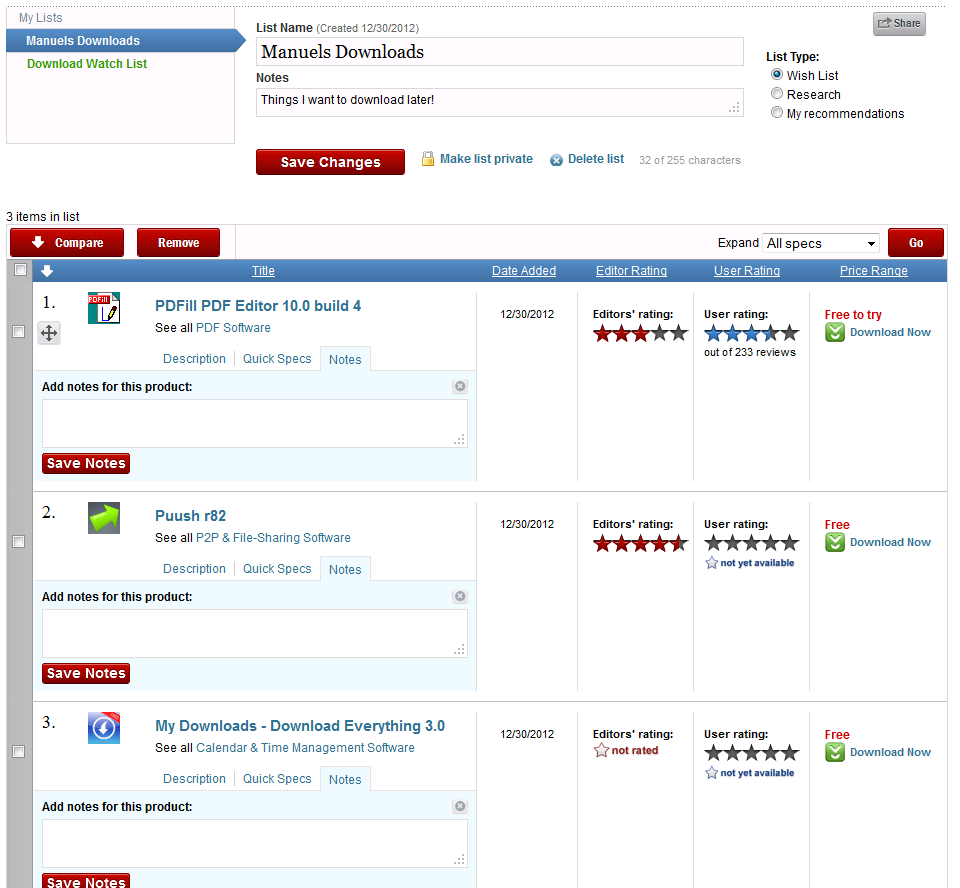The width and height of the screenshot is (960, 888).
Task: Open the Notes tab for Puush r82
Action: pos(345,570)
